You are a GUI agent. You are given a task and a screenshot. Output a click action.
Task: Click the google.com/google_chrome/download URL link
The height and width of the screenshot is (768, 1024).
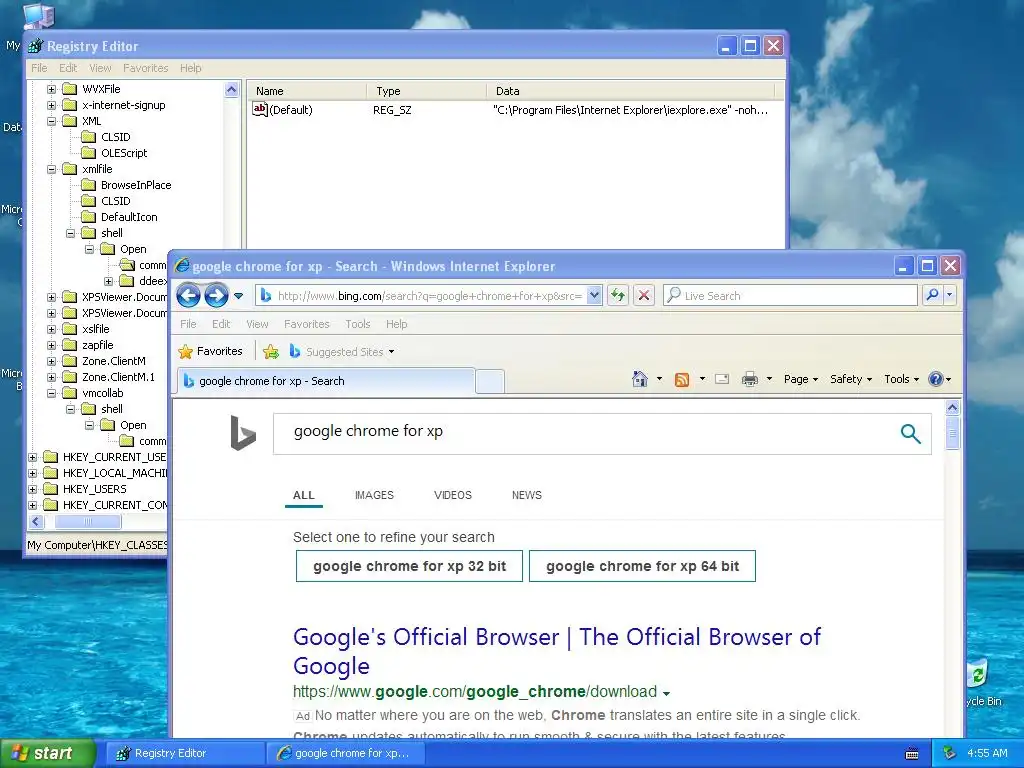475,692
